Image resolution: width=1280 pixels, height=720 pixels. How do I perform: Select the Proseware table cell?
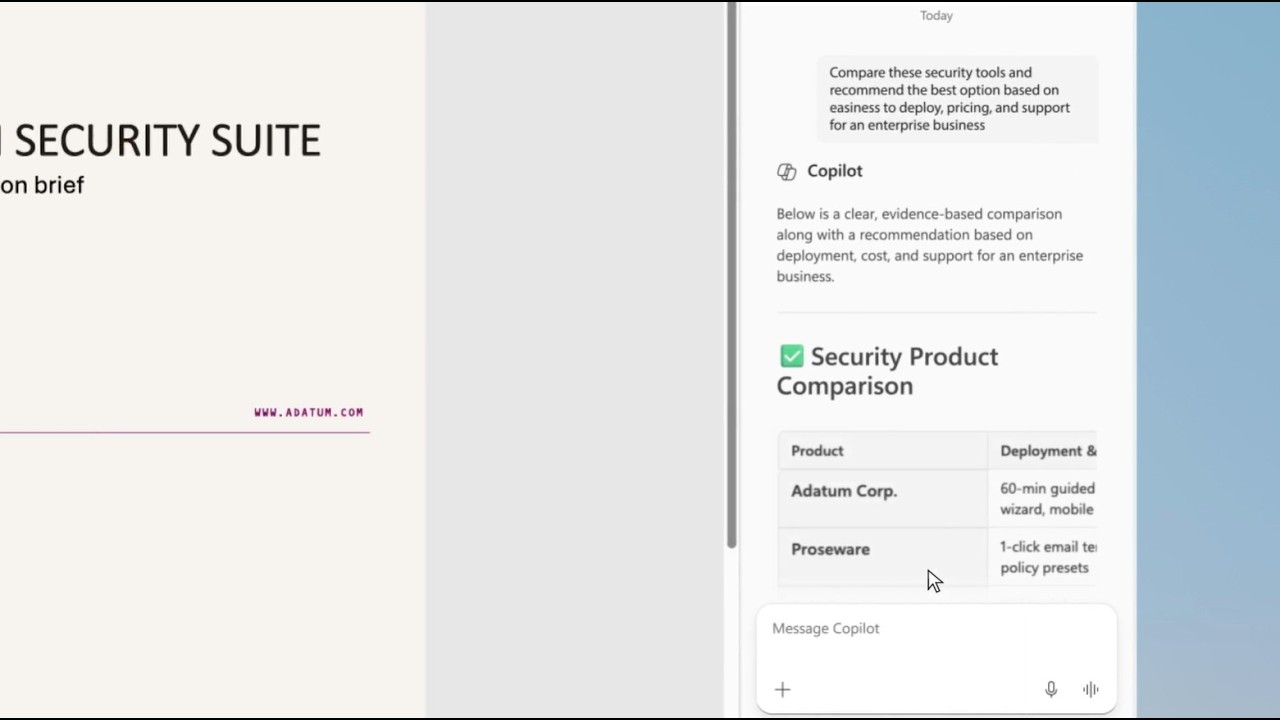pyautogui.click(x=882, y=556)
